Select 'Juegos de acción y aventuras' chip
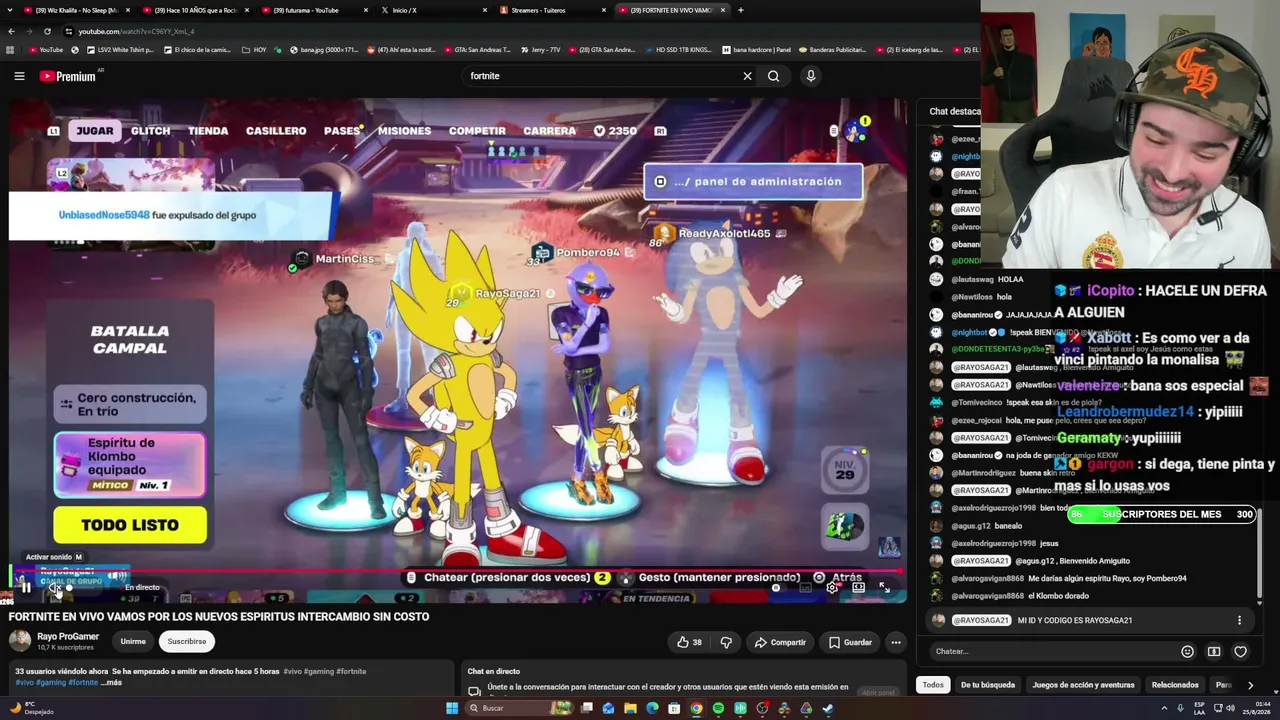Image resolution: width=1280 pixels, height=720 pixels. coord(1083,685)
